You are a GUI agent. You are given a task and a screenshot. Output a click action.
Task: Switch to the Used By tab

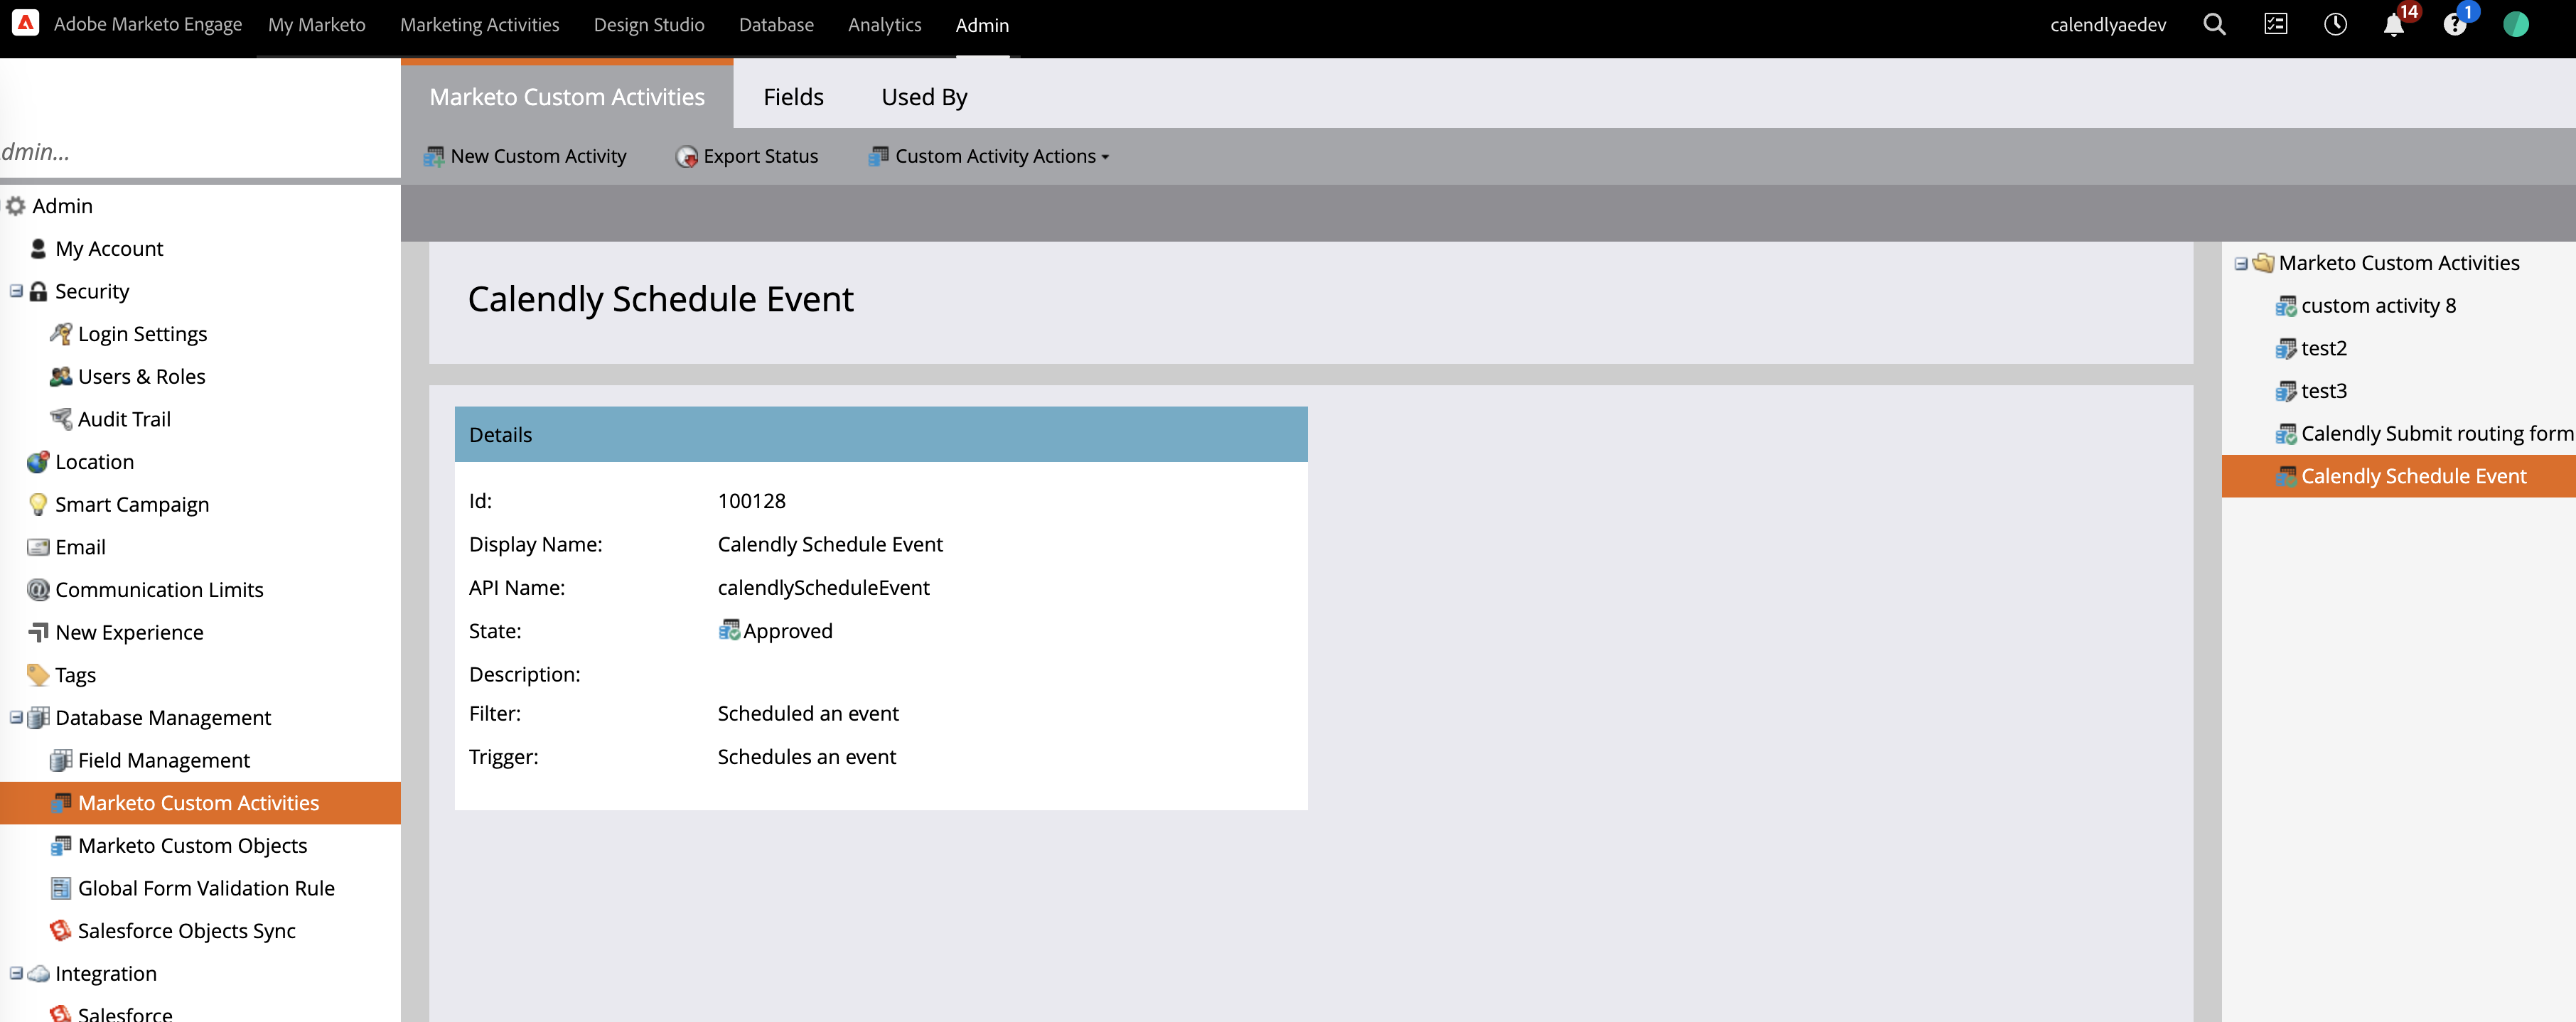(923, 97)
